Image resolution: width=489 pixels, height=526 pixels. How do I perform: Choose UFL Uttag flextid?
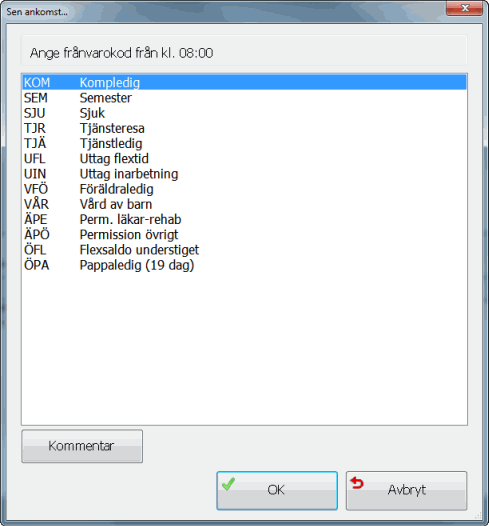(244, 159)
